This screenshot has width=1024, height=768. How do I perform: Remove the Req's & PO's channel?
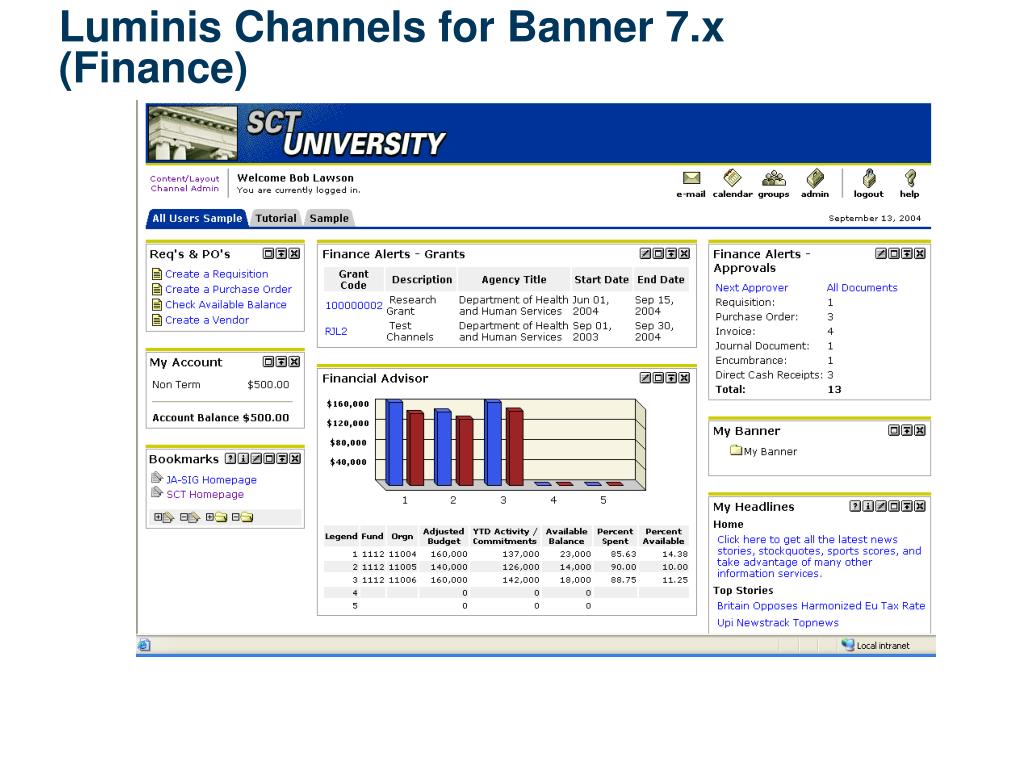point(295,253)
